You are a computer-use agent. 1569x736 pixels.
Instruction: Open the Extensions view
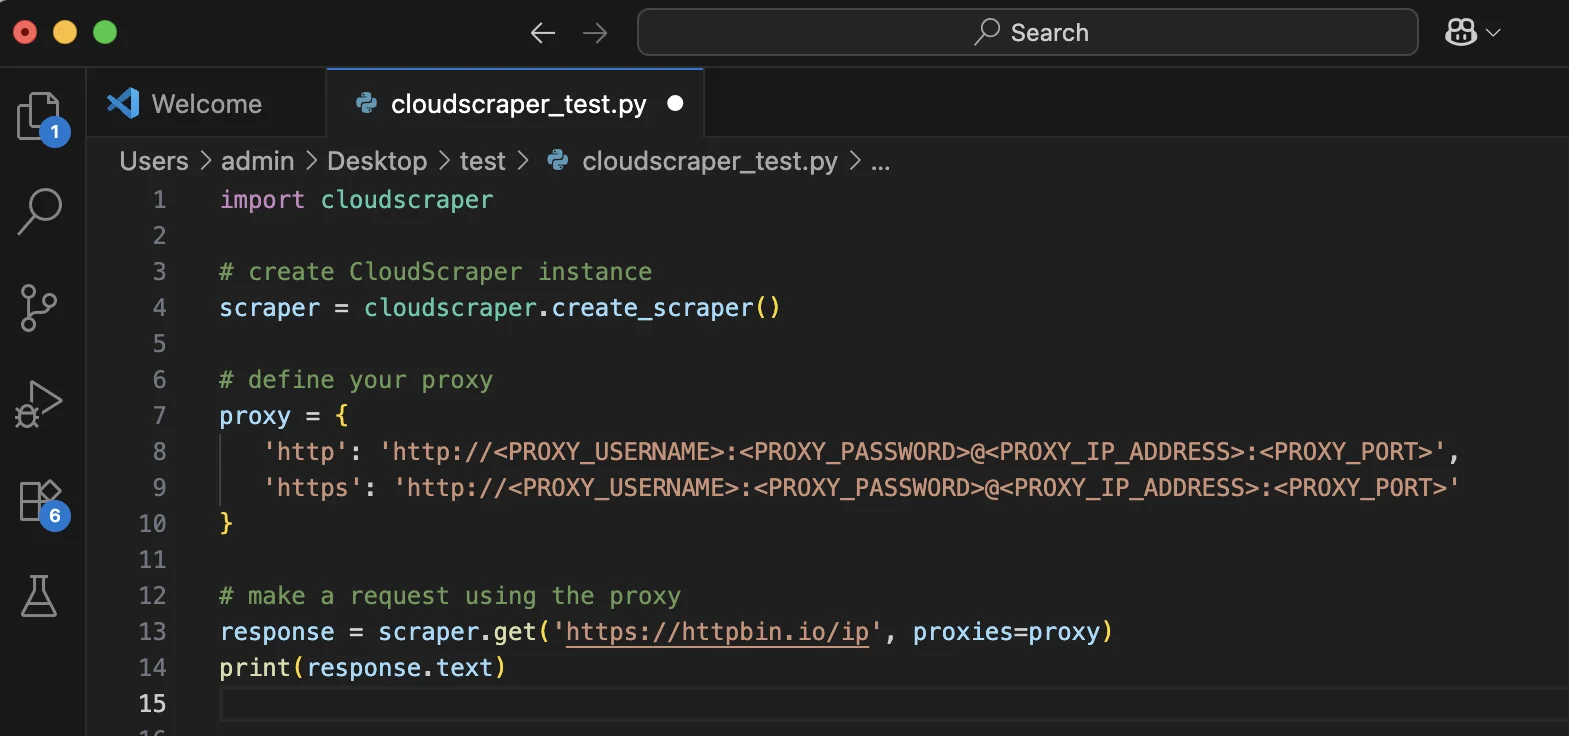(40, 500)
